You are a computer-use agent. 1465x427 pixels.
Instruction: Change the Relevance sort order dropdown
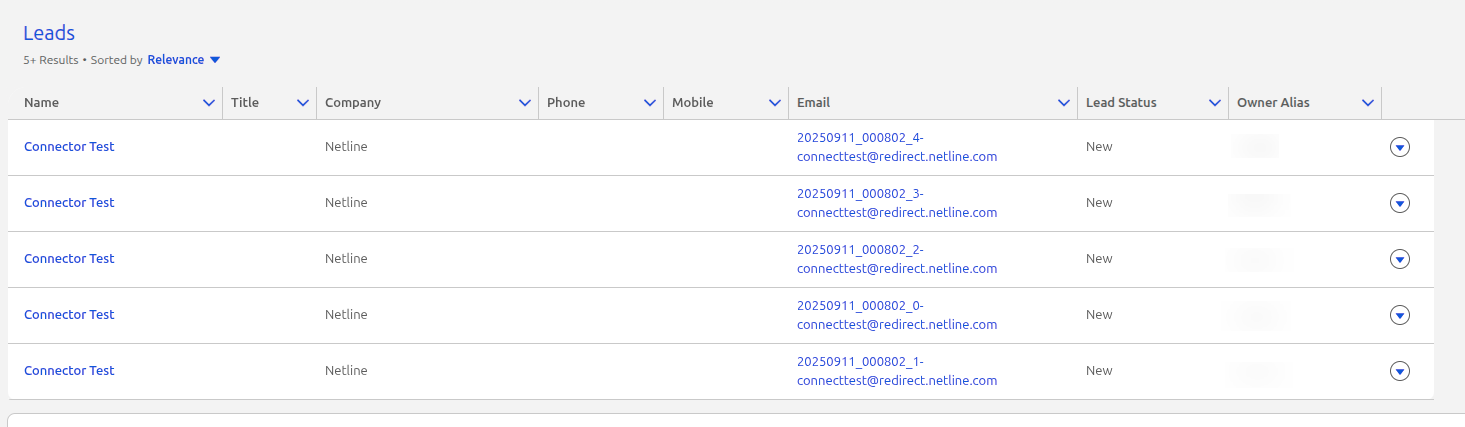pyautogui.click(x=184, y=60)
